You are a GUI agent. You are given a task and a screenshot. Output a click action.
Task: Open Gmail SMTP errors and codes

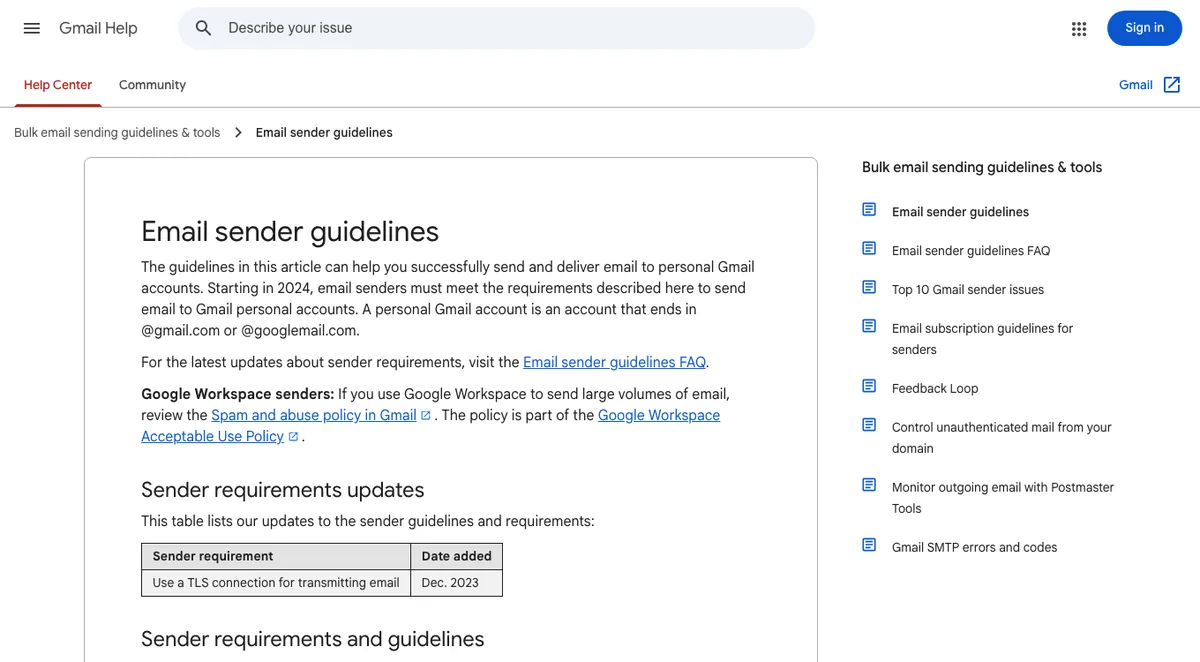pyautogui.click(x=974, y=548)
